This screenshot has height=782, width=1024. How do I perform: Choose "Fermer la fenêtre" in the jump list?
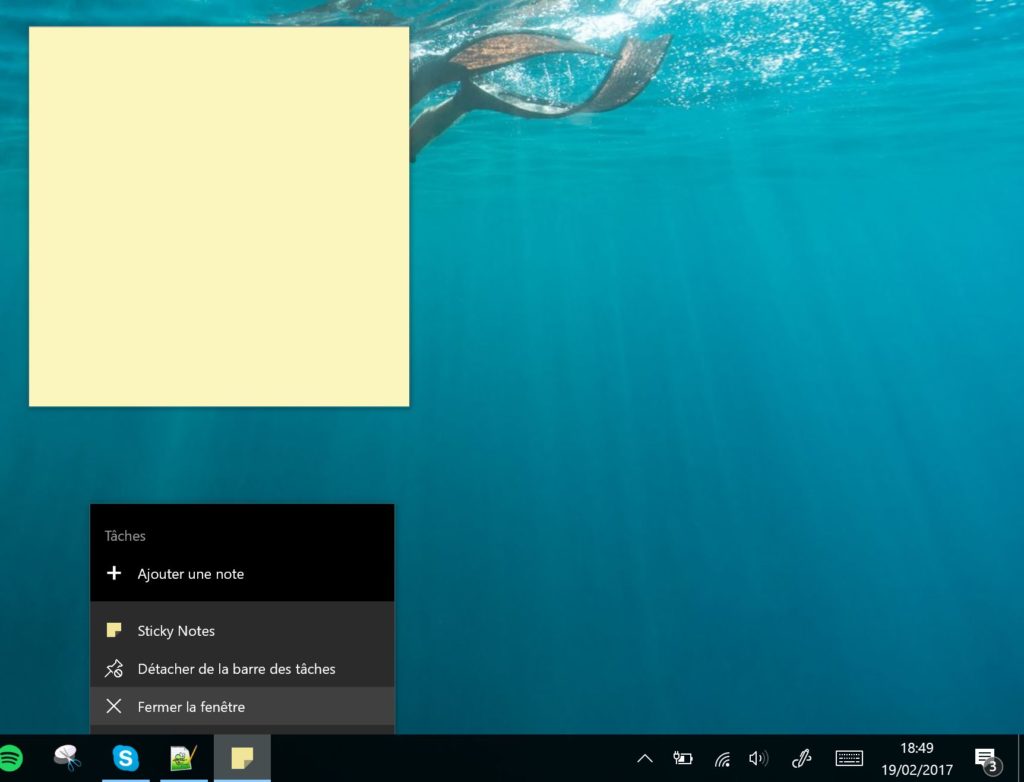click(x=191, y=707)
